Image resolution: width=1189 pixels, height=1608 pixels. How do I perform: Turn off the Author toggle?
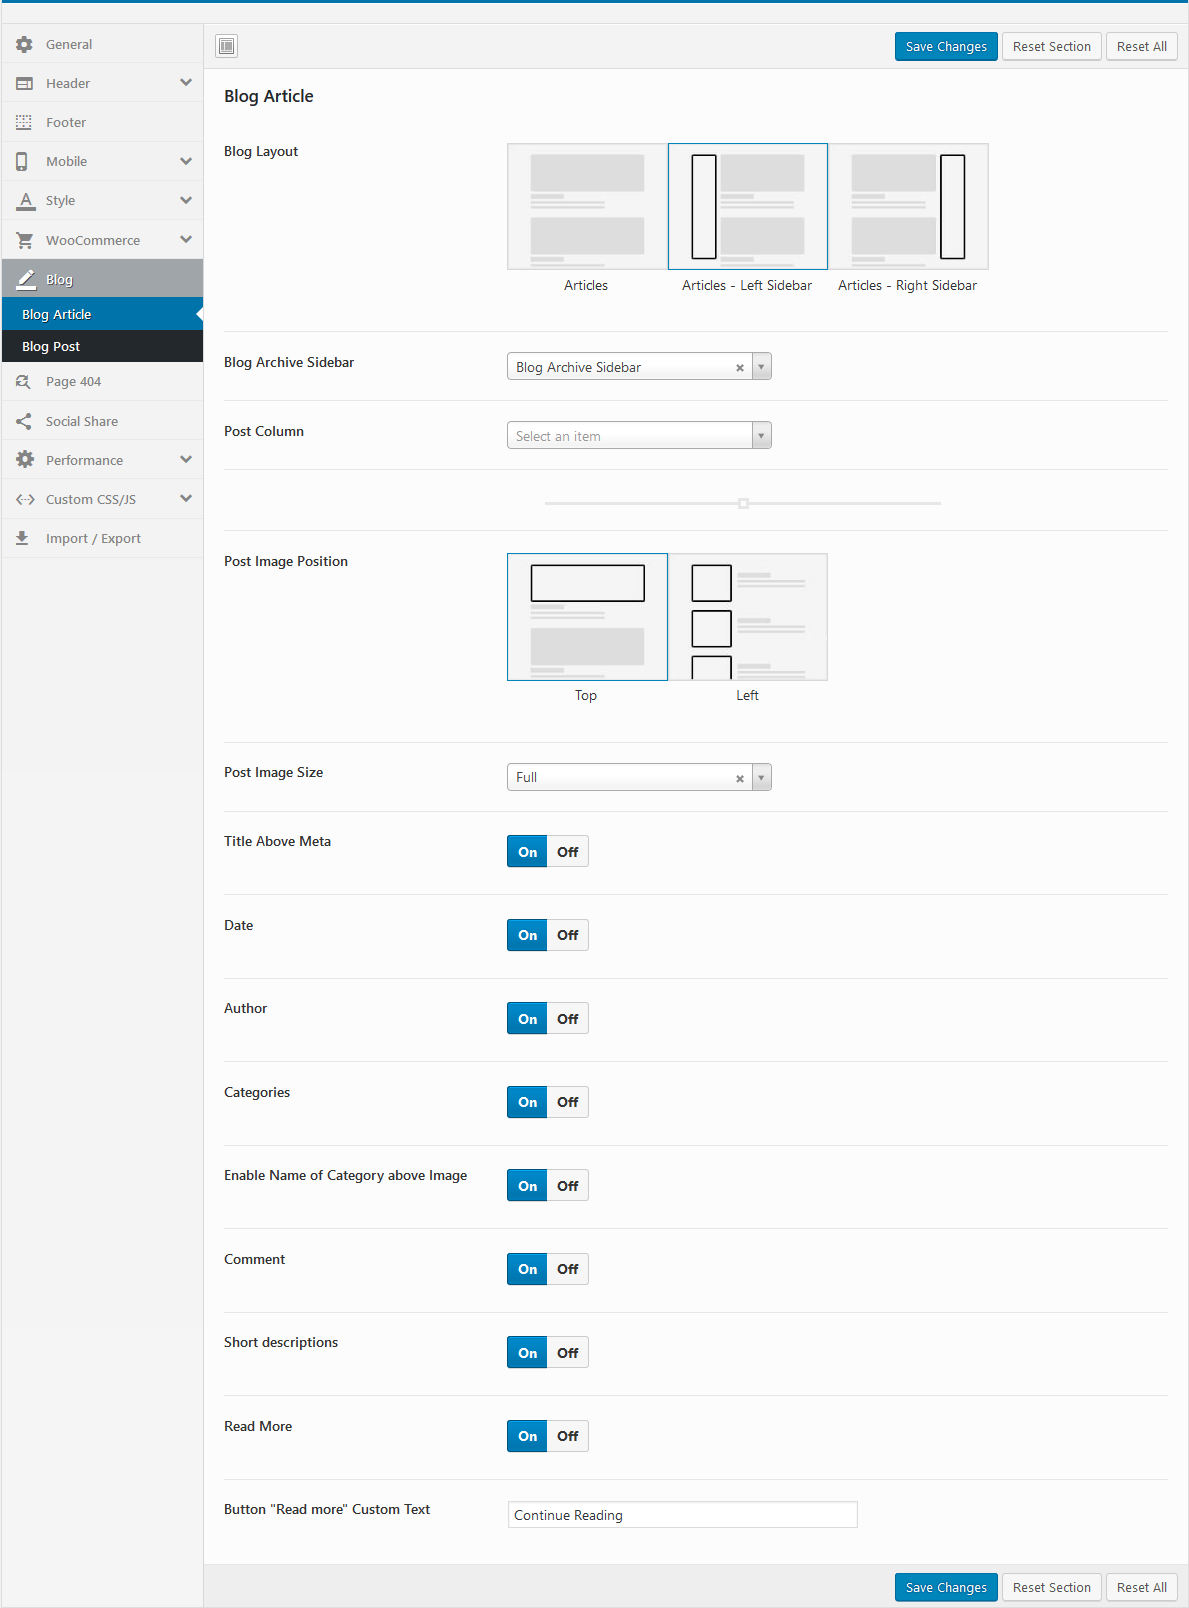(568, 1019)
